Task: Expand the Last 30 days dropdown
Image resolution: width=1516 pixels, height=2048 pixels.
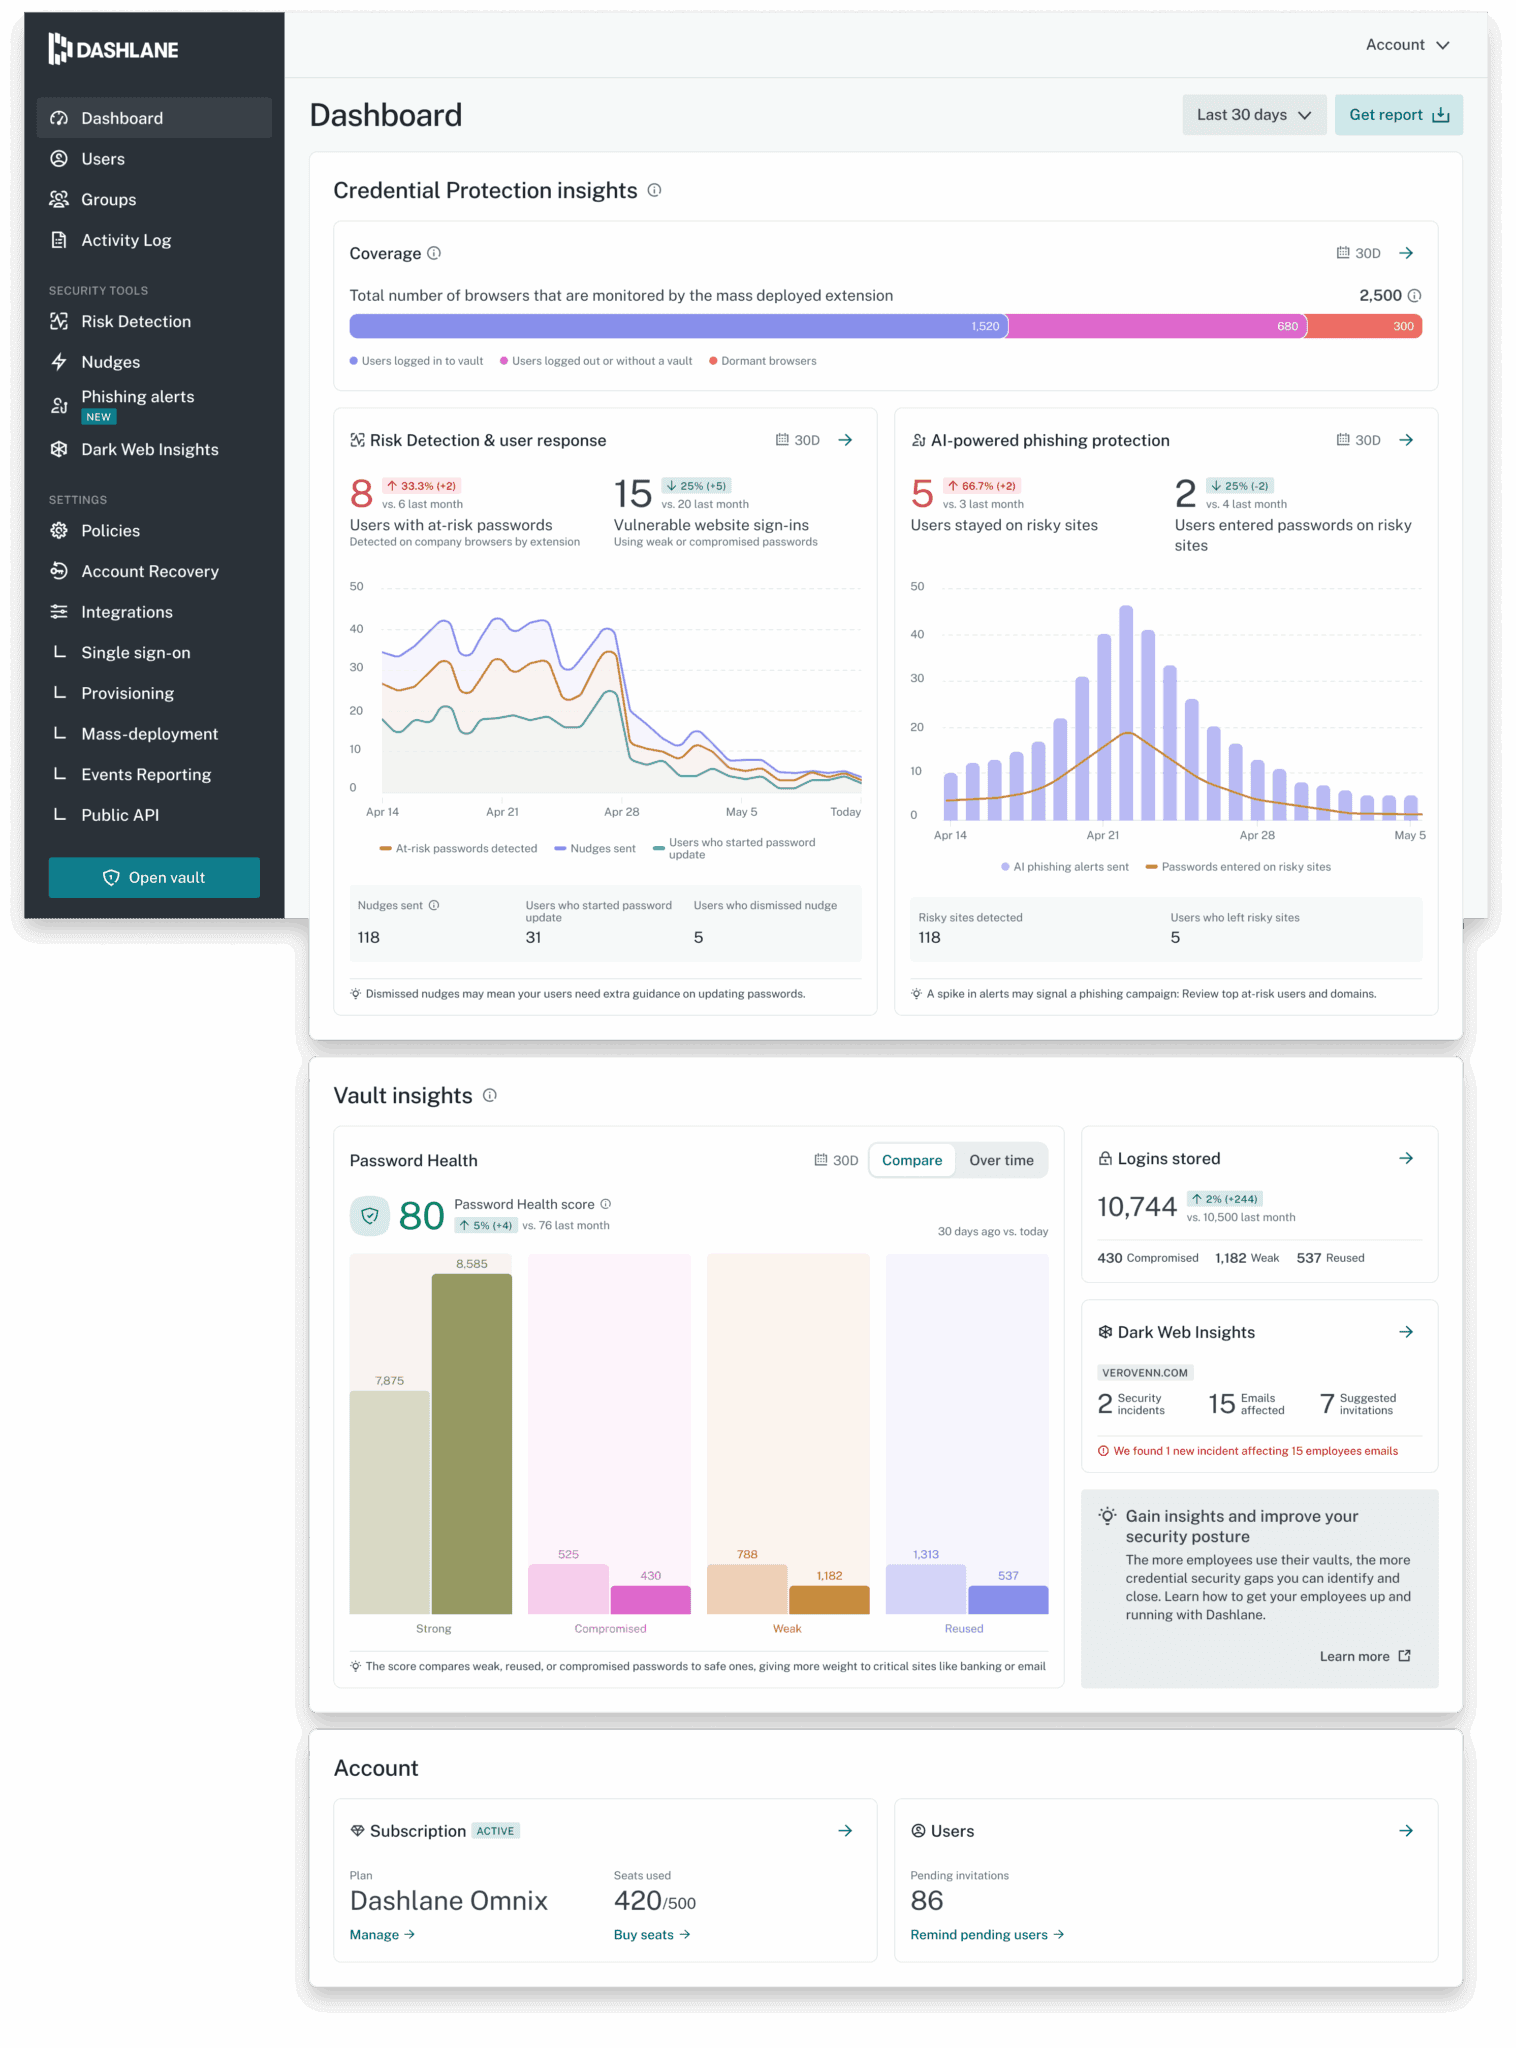Action: point(1253,115)
